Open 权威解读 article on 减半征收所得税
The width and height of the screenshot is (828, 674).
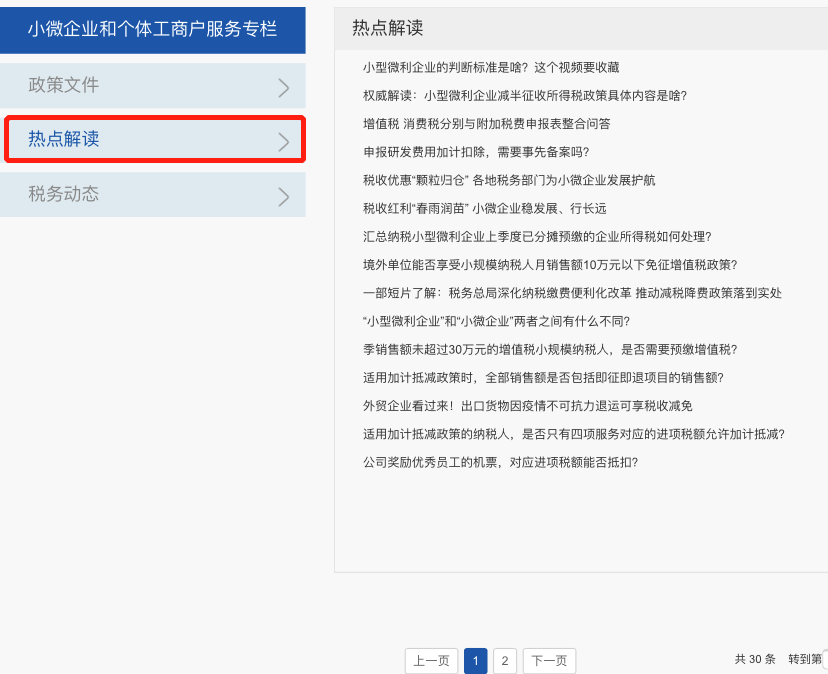click(x=525, y=96)
